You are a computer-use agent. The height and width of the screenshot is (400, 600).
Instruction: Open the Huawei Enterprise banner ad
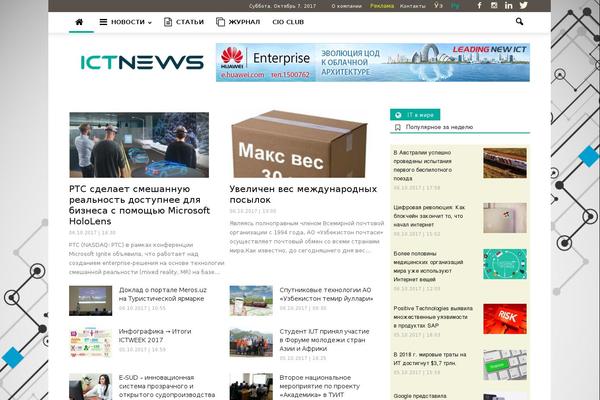point(373,62)
